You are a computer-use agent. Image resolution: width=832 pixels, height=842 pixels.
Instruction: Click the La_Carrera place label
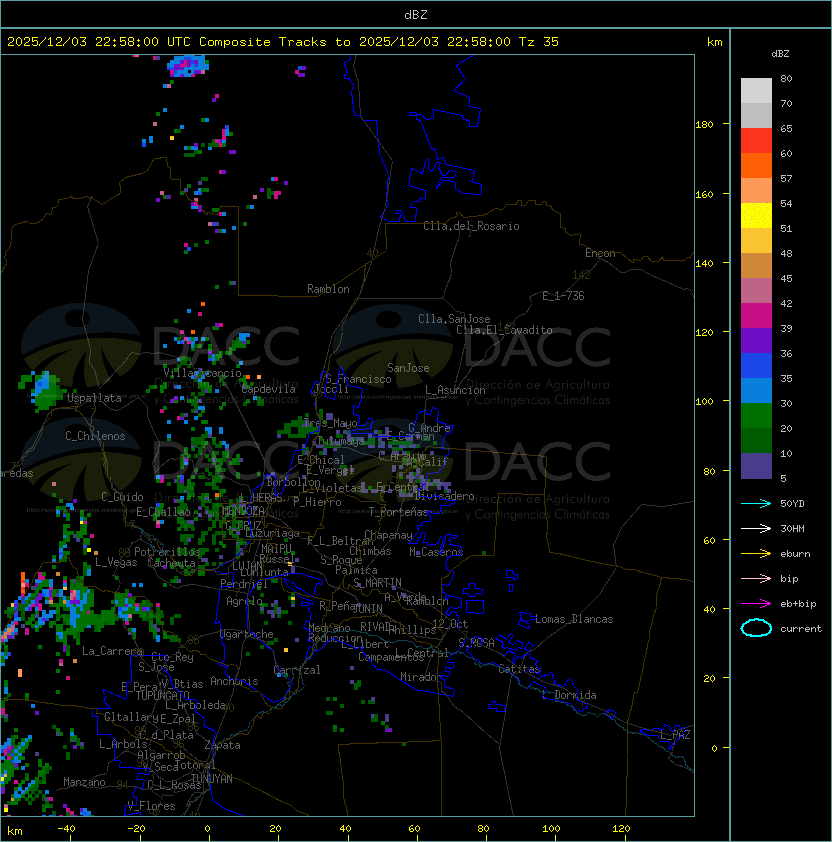112,651
